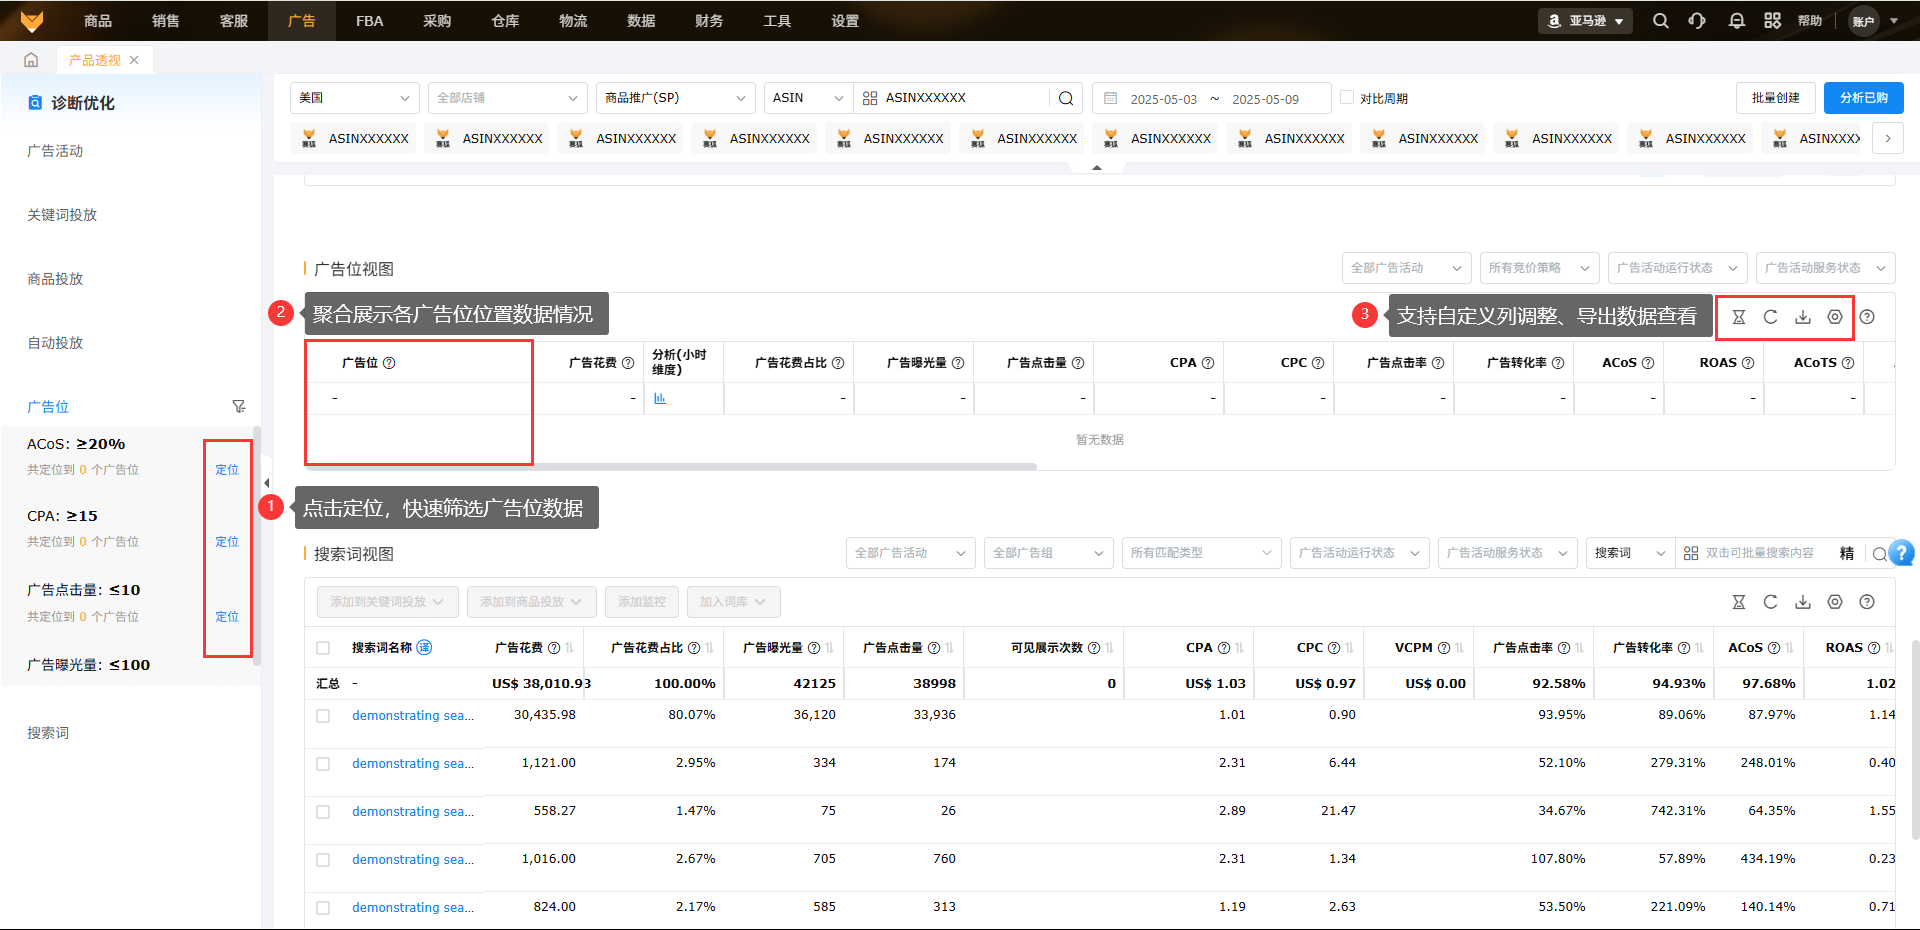
Task: Open the notification bell icon
Action: (1737, 21)
